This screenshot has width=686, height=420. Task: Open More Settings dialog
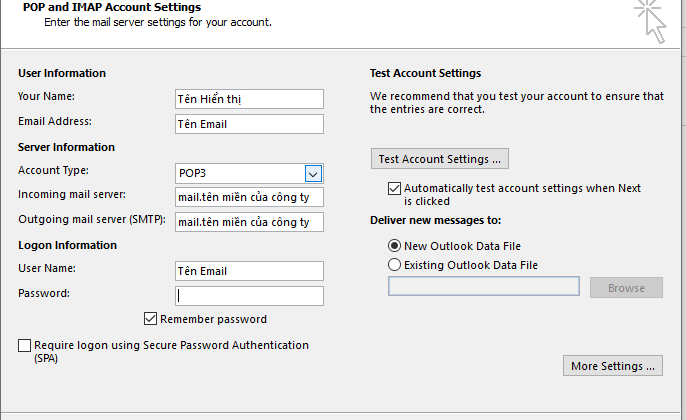612,365
